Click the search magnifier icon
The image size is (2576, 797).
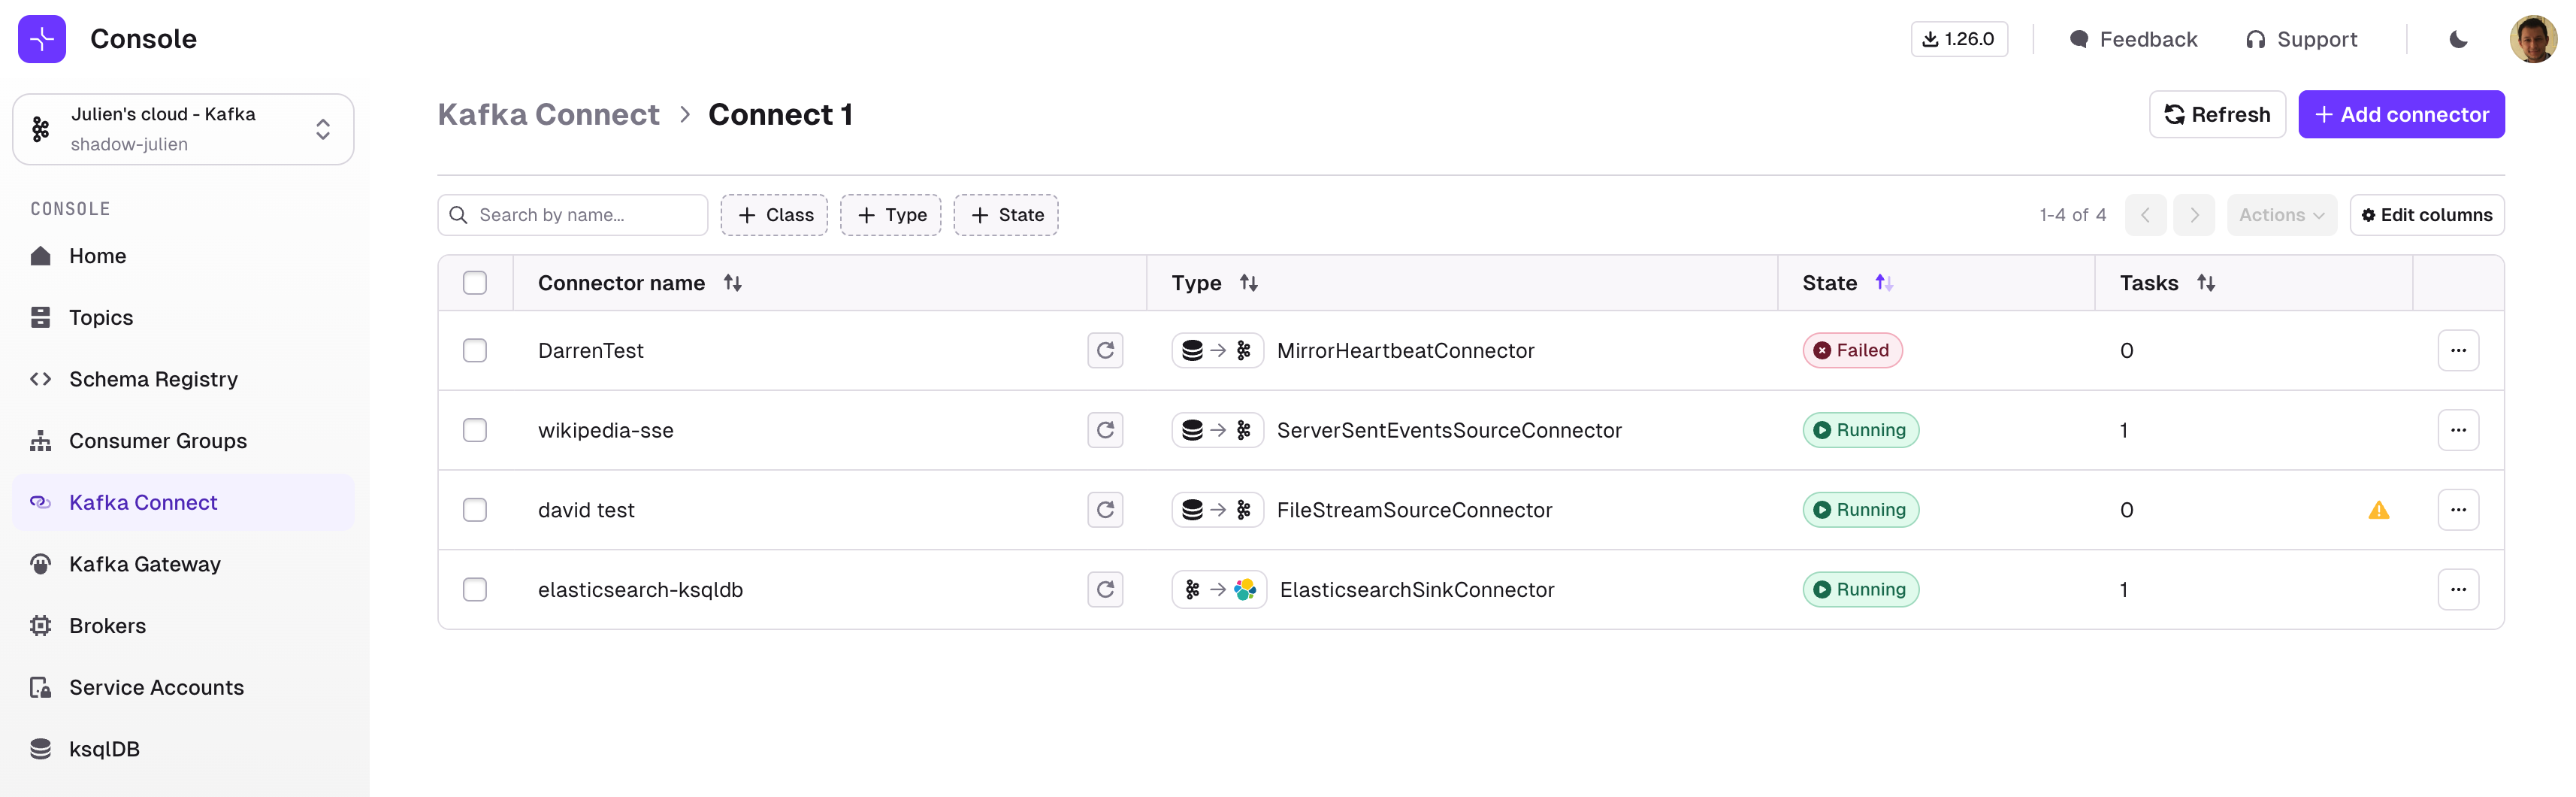coord(459,215)
